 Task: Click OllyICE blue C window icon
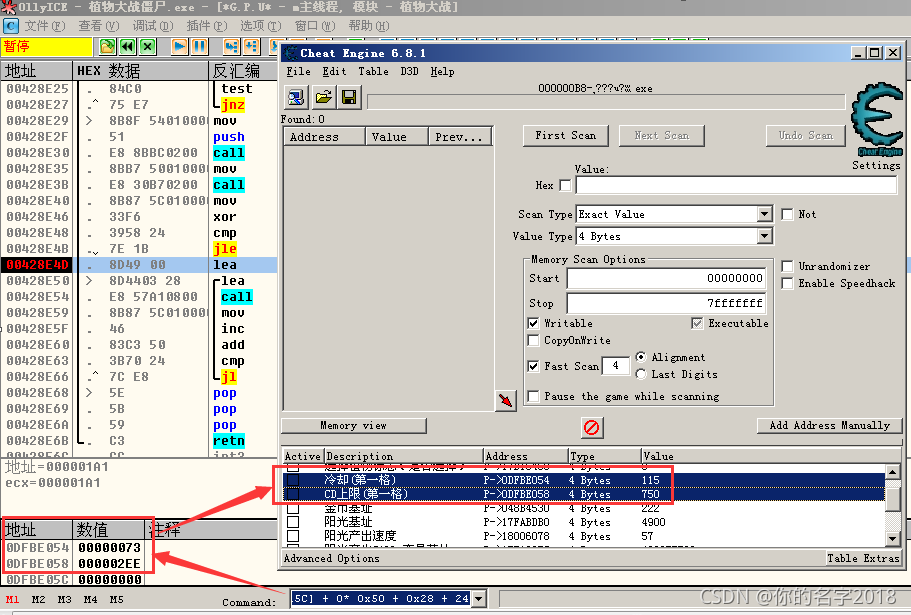11,26
